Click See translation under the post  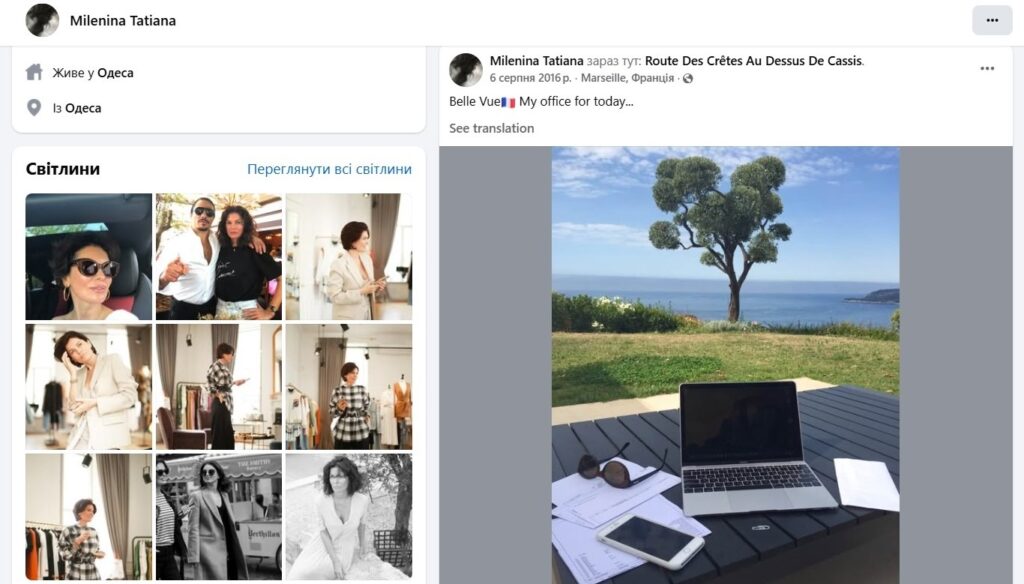pyautogui.click(x=491, y=129)
